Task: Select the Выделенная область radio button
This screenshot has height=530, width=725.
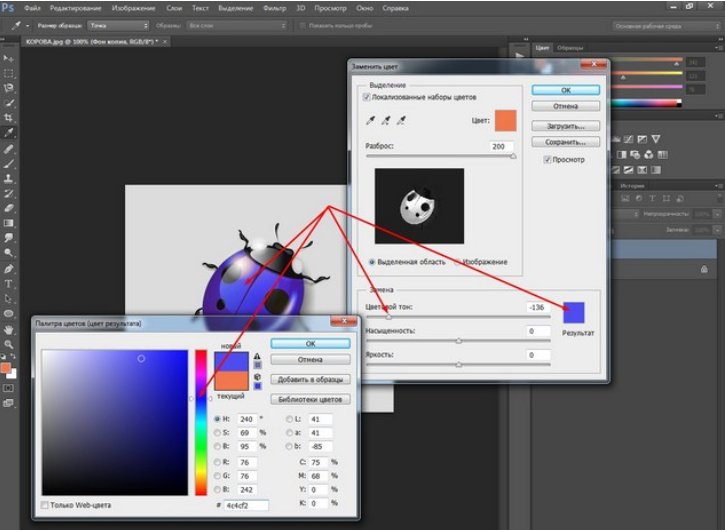Action: tap(372, 262)
